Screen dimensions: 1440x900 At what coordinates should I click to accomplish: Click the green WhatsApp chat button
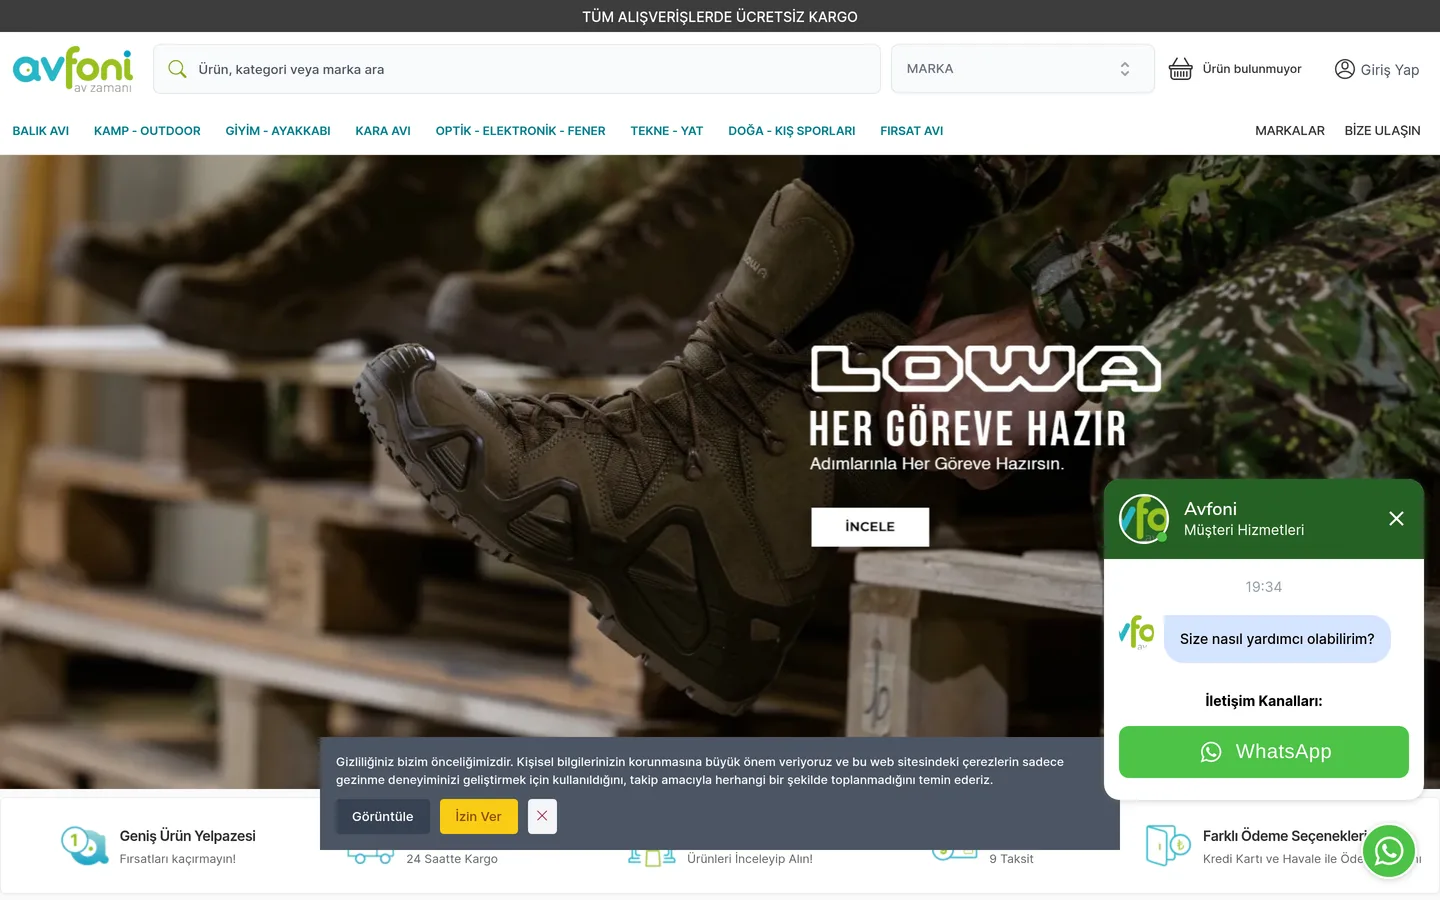click(x=1264, y=752)
